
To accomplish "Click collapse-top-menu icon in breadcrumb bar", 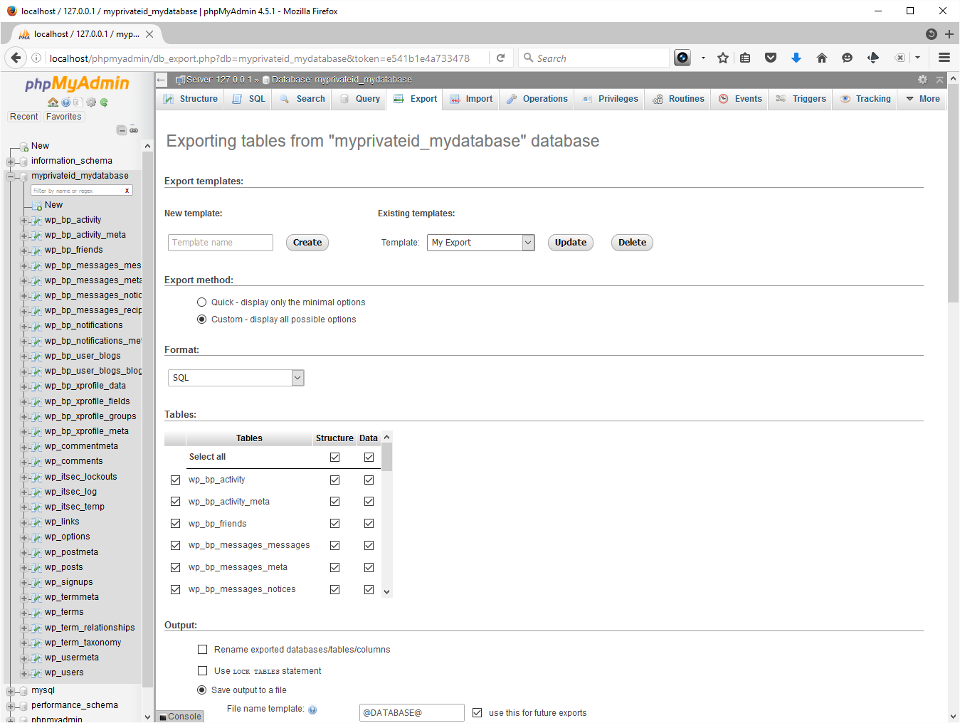I will point(940,80).
